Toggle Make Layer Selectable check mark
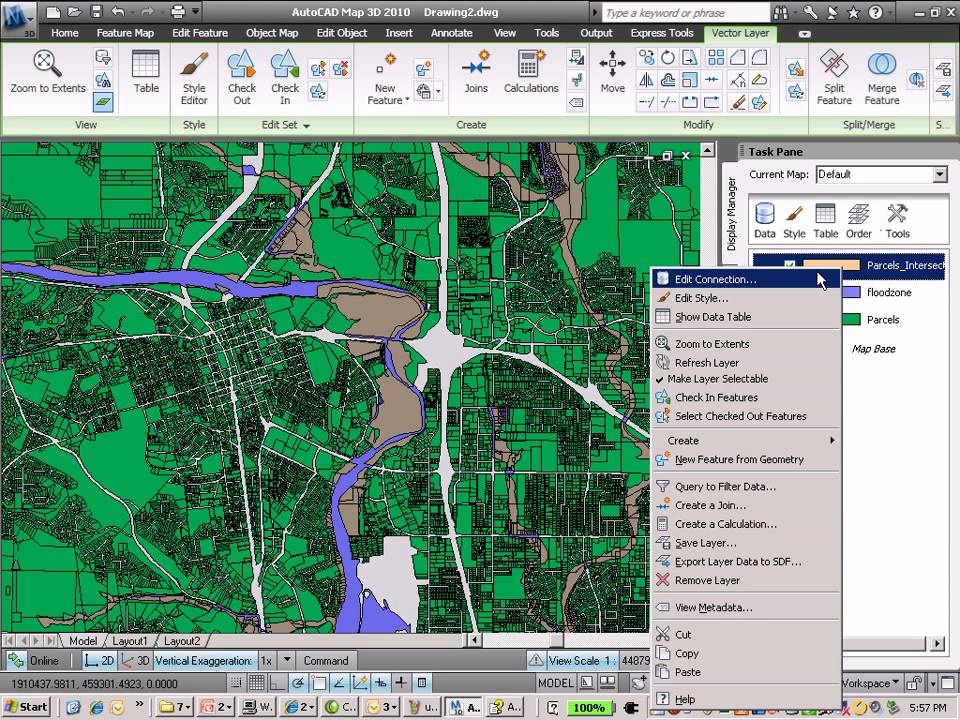960x720 pixels. tap(659, 379)
